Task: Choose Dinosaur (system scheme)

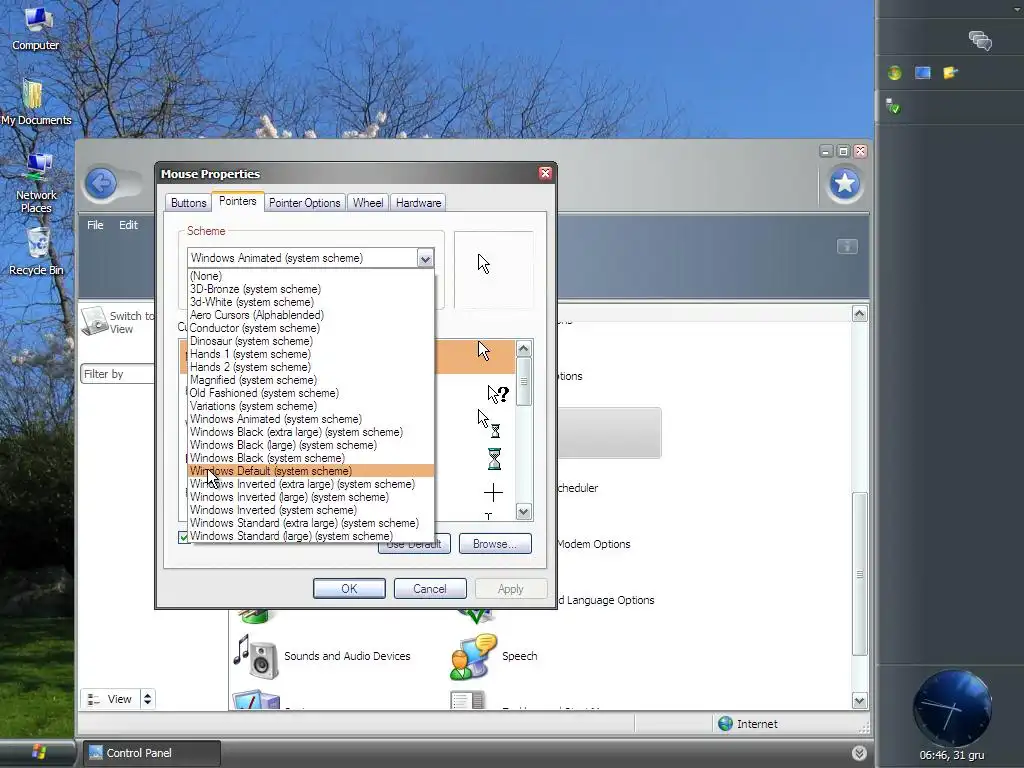Action: click(311, 341)
